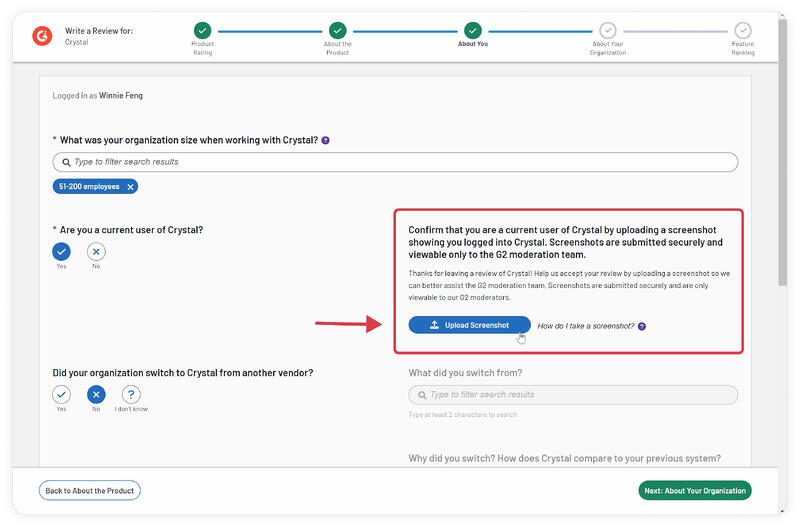Go to About the Product step
Viewport: 800px width, 529px height.
(337, 31)
